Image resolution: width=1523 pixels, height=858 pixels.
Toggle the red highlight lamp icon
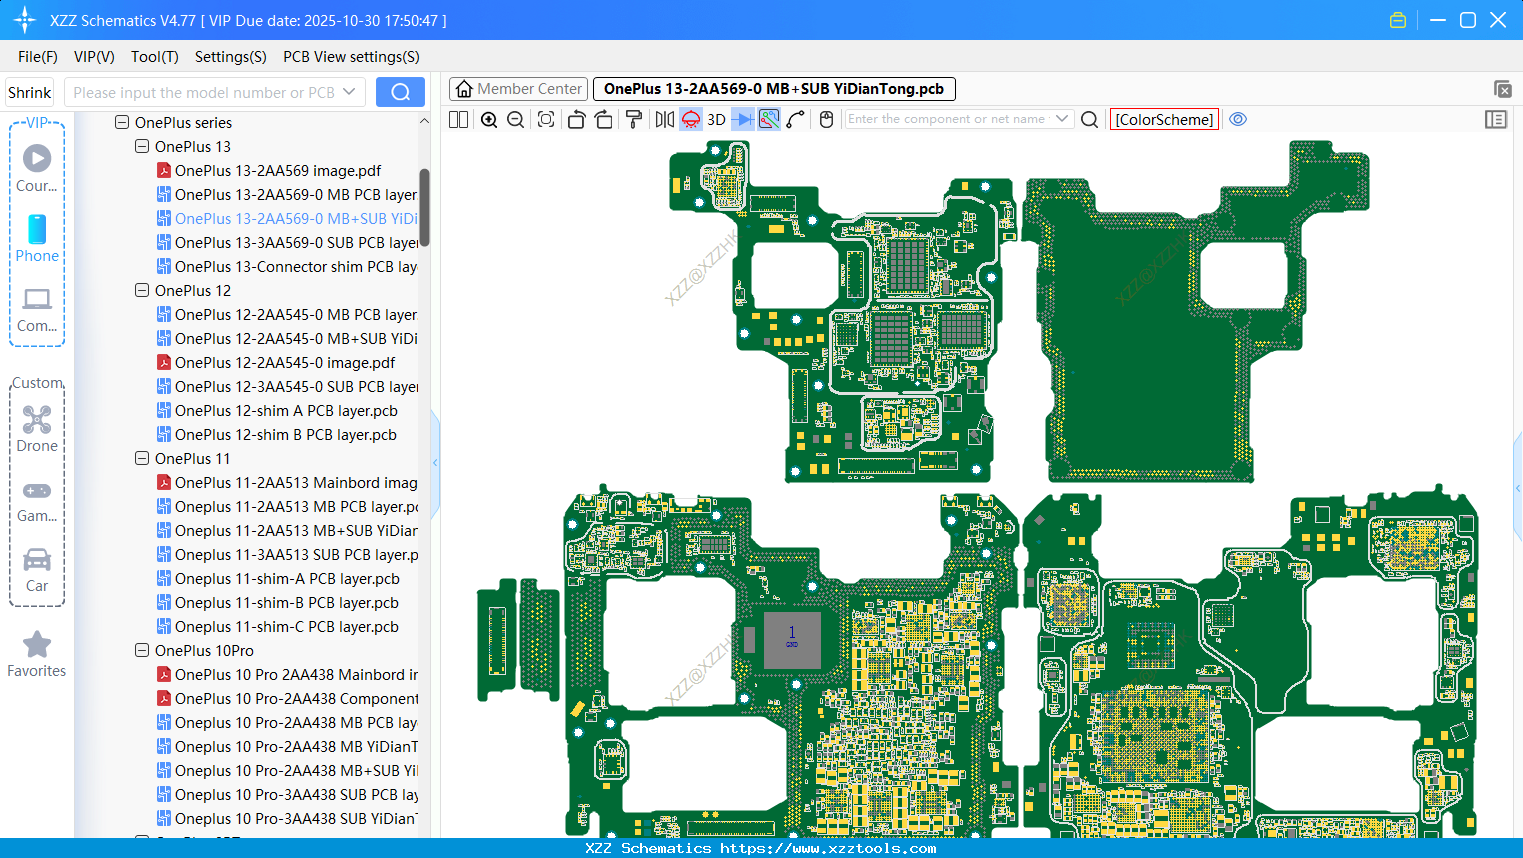coord(691,120)
